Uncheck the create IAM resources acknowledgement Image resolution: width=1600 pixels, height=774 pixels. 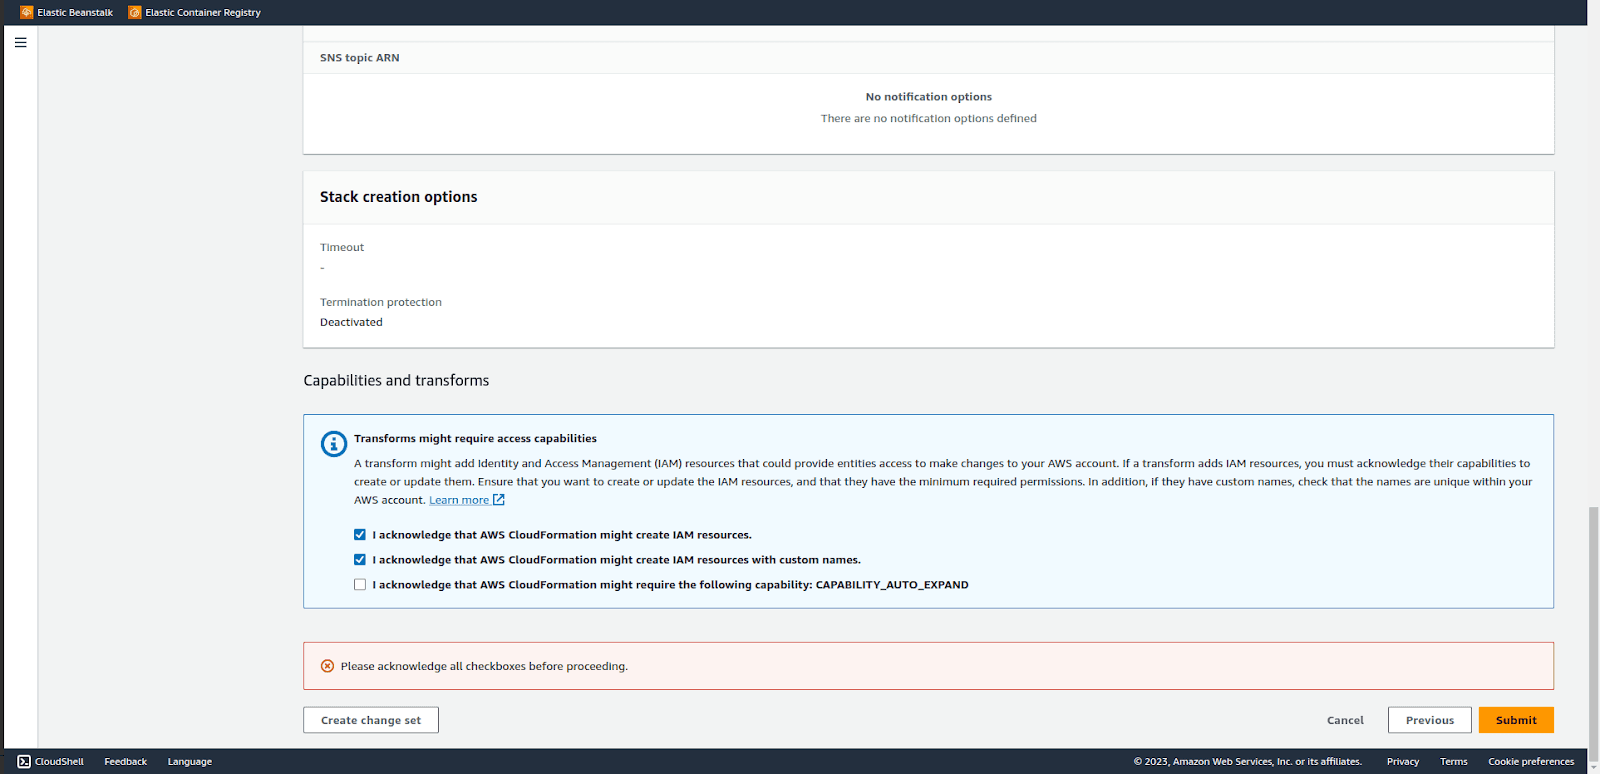point(360,535)
